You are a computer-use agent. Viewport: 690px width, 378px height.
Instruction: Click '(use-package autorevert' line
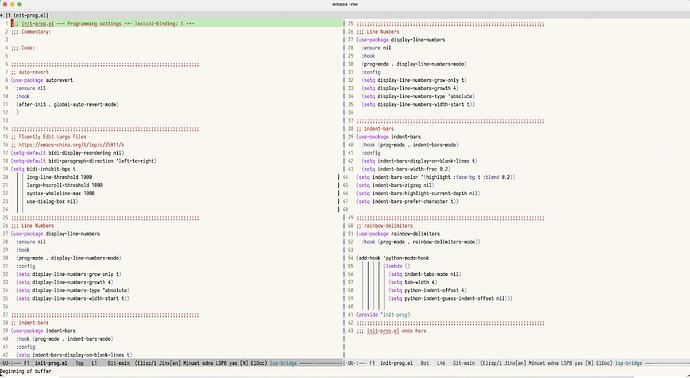(x=42, y=80)
